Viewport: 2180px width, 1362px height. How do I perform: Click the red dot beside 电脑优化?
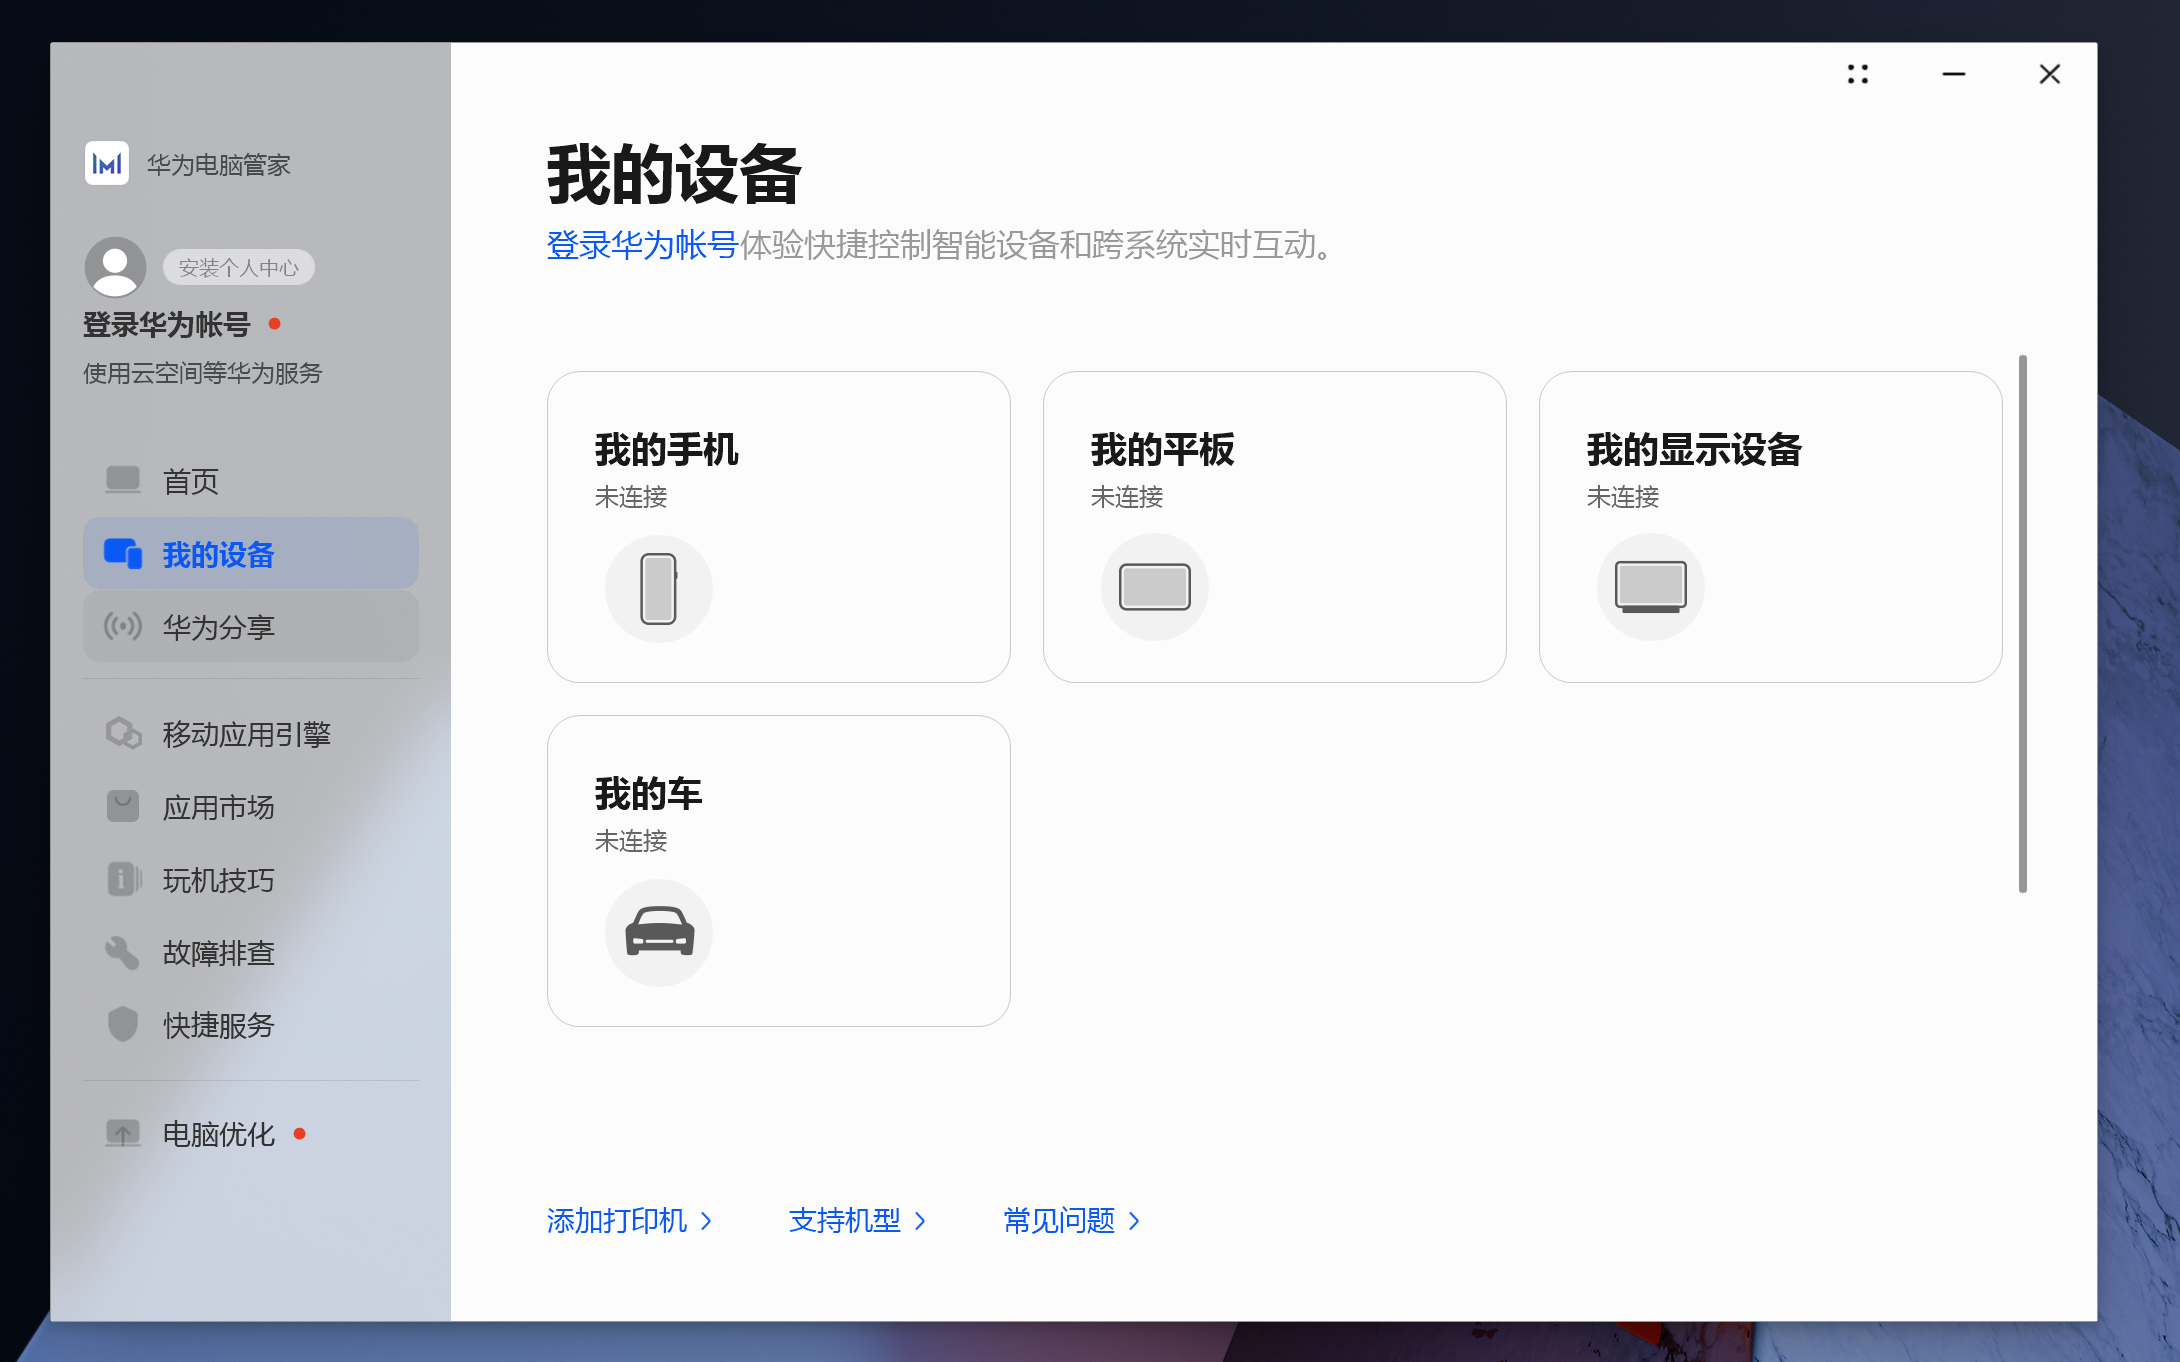click(299, 1133)
